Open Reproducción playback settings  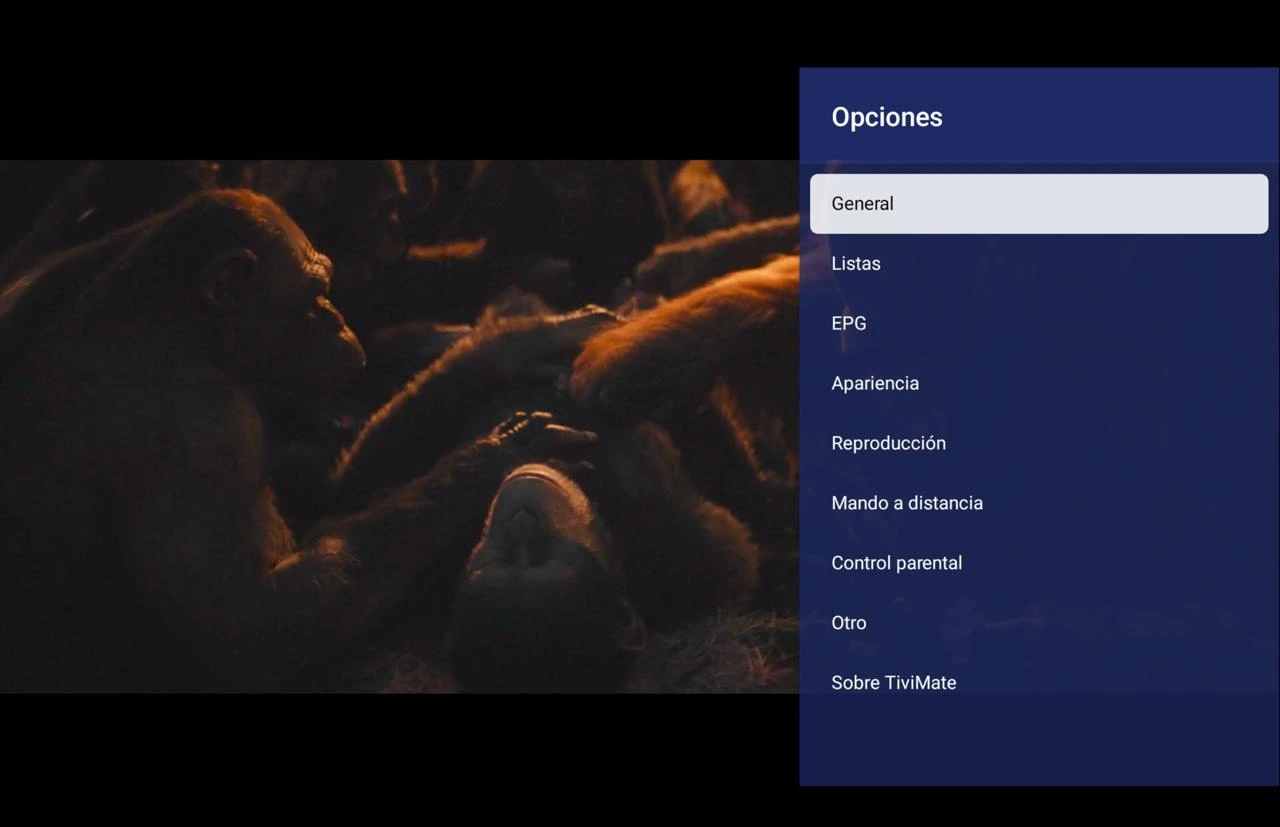(x=1039, y=443)
